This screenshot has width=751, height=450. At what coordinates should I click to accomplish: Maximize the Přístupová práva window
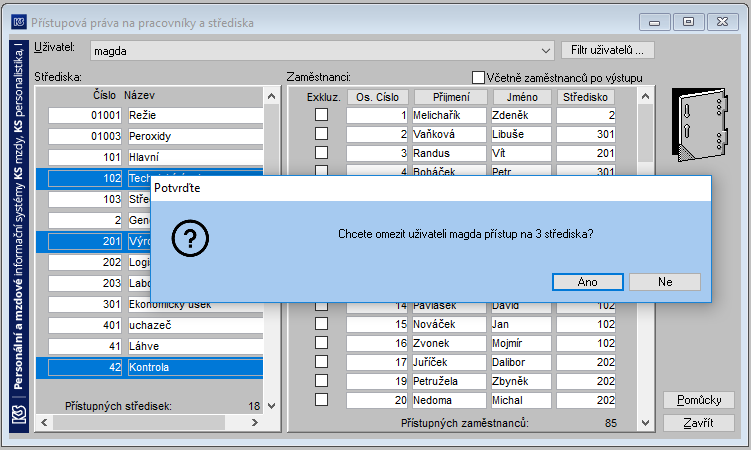pos(688,22)
